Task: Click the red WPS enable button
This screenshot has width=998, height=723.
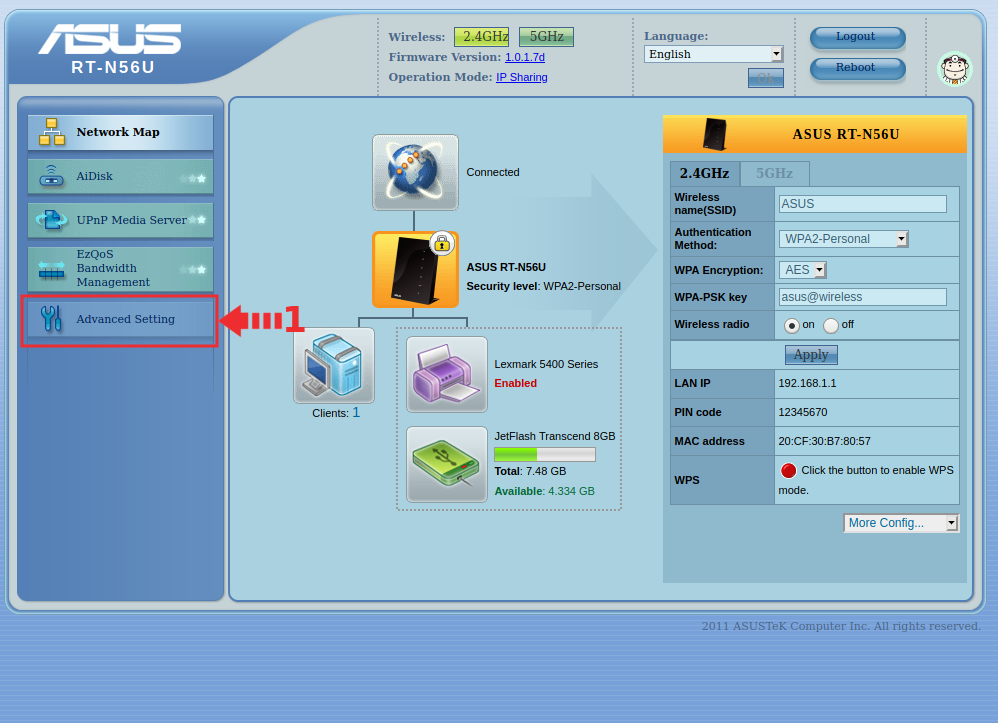Action: tap(788, 470)
